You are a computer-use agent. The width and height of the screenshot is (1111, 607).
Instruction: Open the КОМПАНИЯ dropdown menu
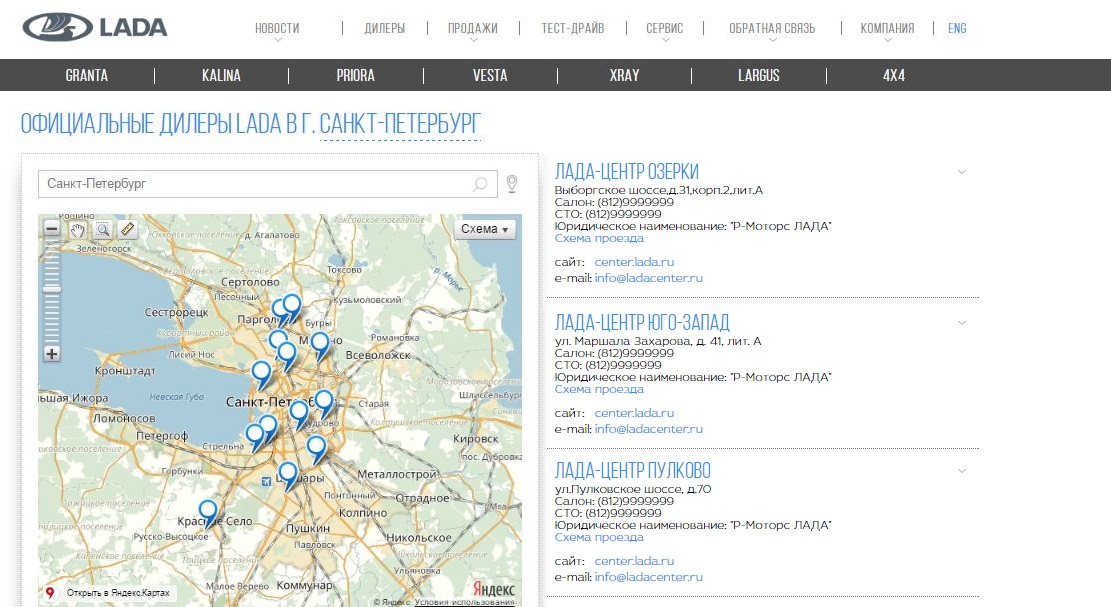point(887,29)
